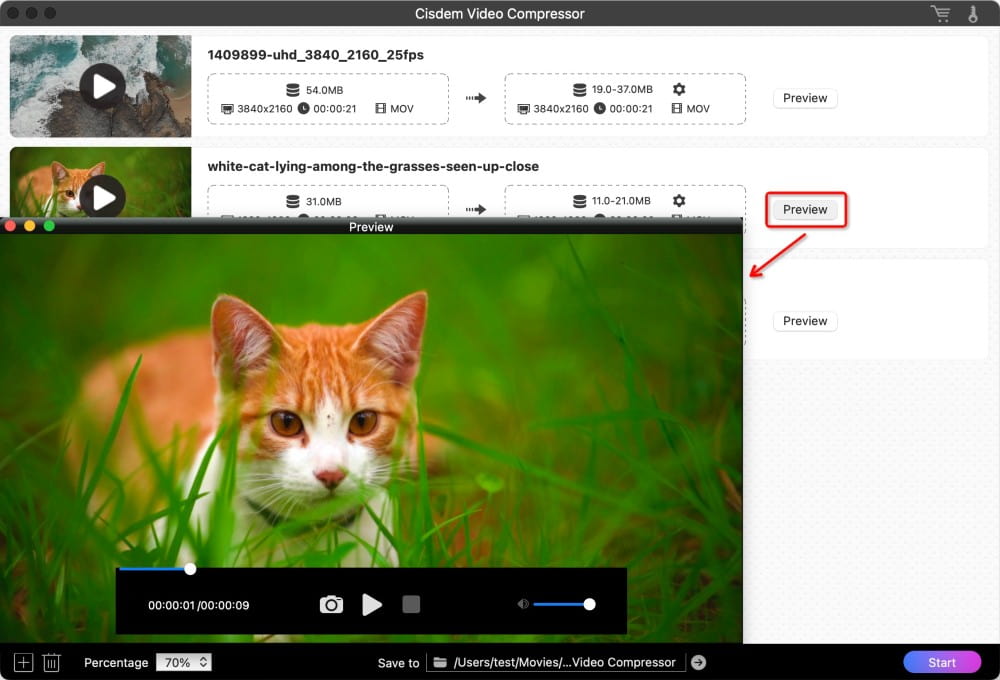The height and width of the screenshot is (680, 1000).
Task: Click the blue Preview window title bar
Action: point(371,227)
